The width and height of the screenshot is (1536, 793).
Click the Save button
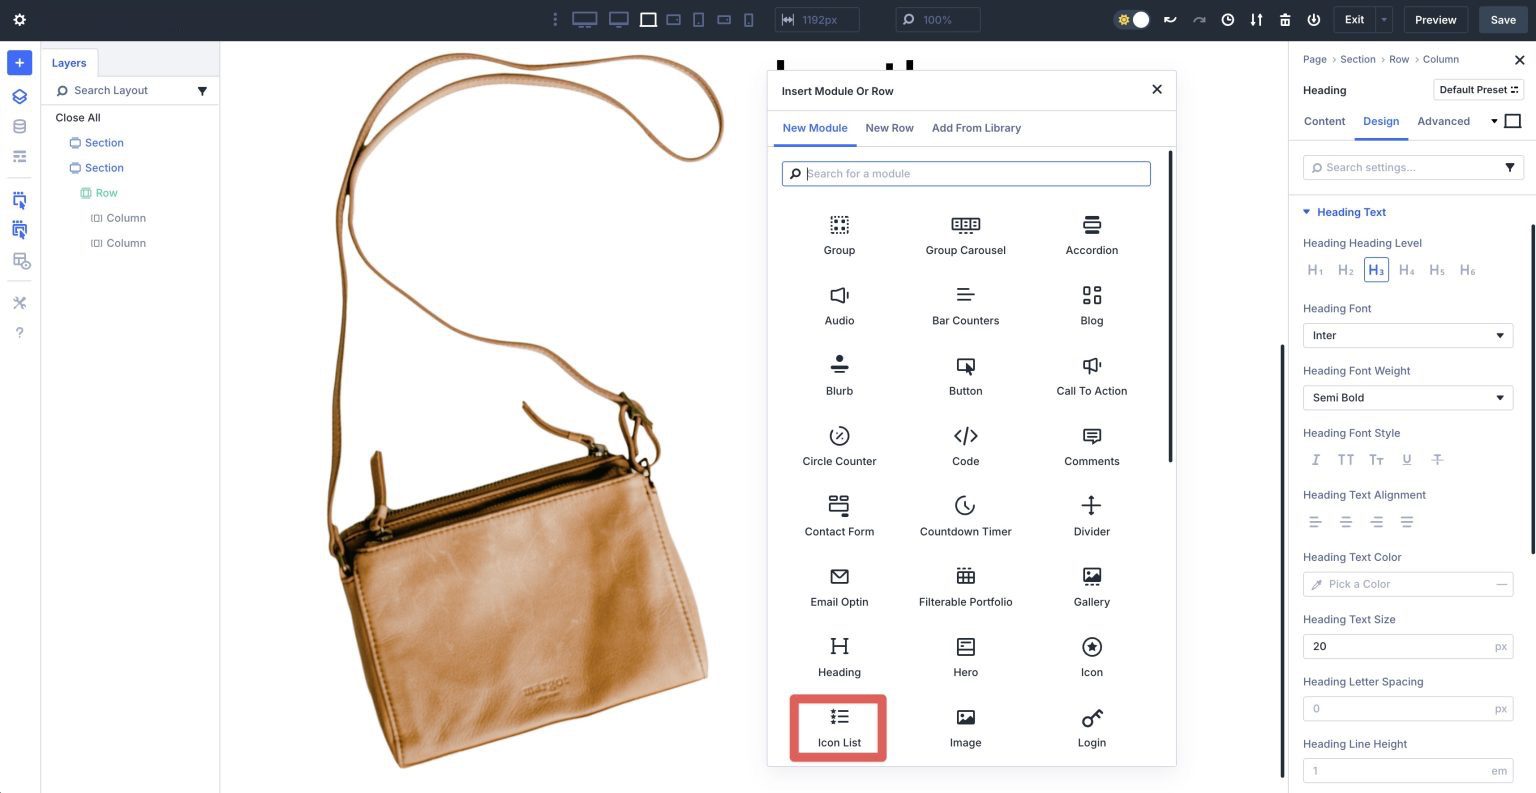click(1503, 19)
